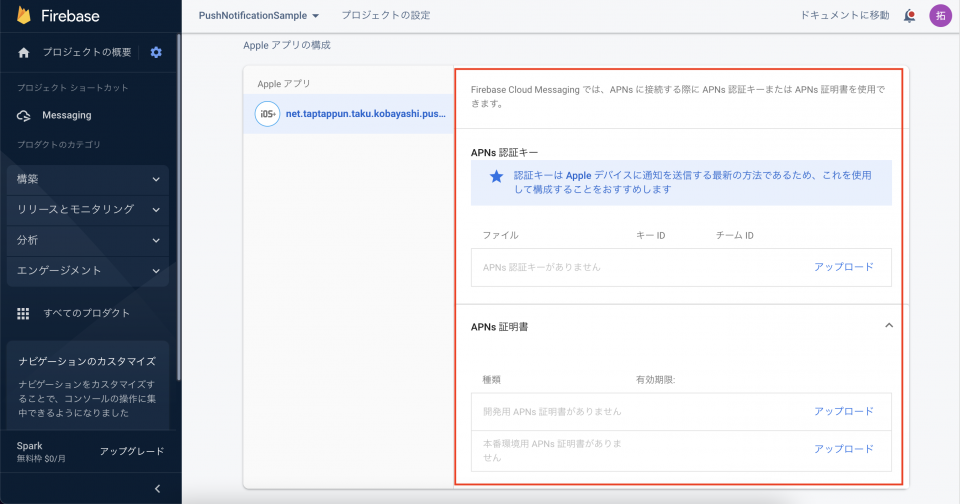Screen dimensions: 960x504
Task: Click the iOS+ app badge icon
Action: click(x=268, y=114)
